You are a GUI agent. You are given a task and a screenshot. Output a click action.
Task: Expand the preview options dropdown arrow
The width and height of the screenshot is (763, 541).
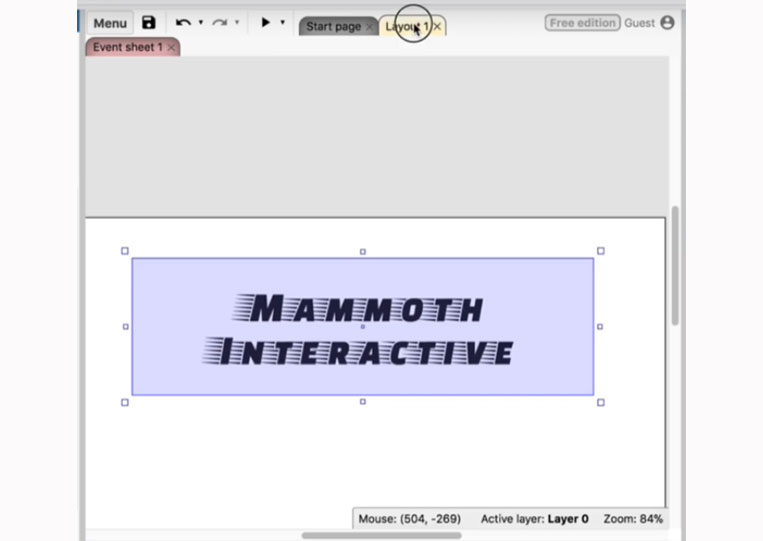(x=282, y=22)
